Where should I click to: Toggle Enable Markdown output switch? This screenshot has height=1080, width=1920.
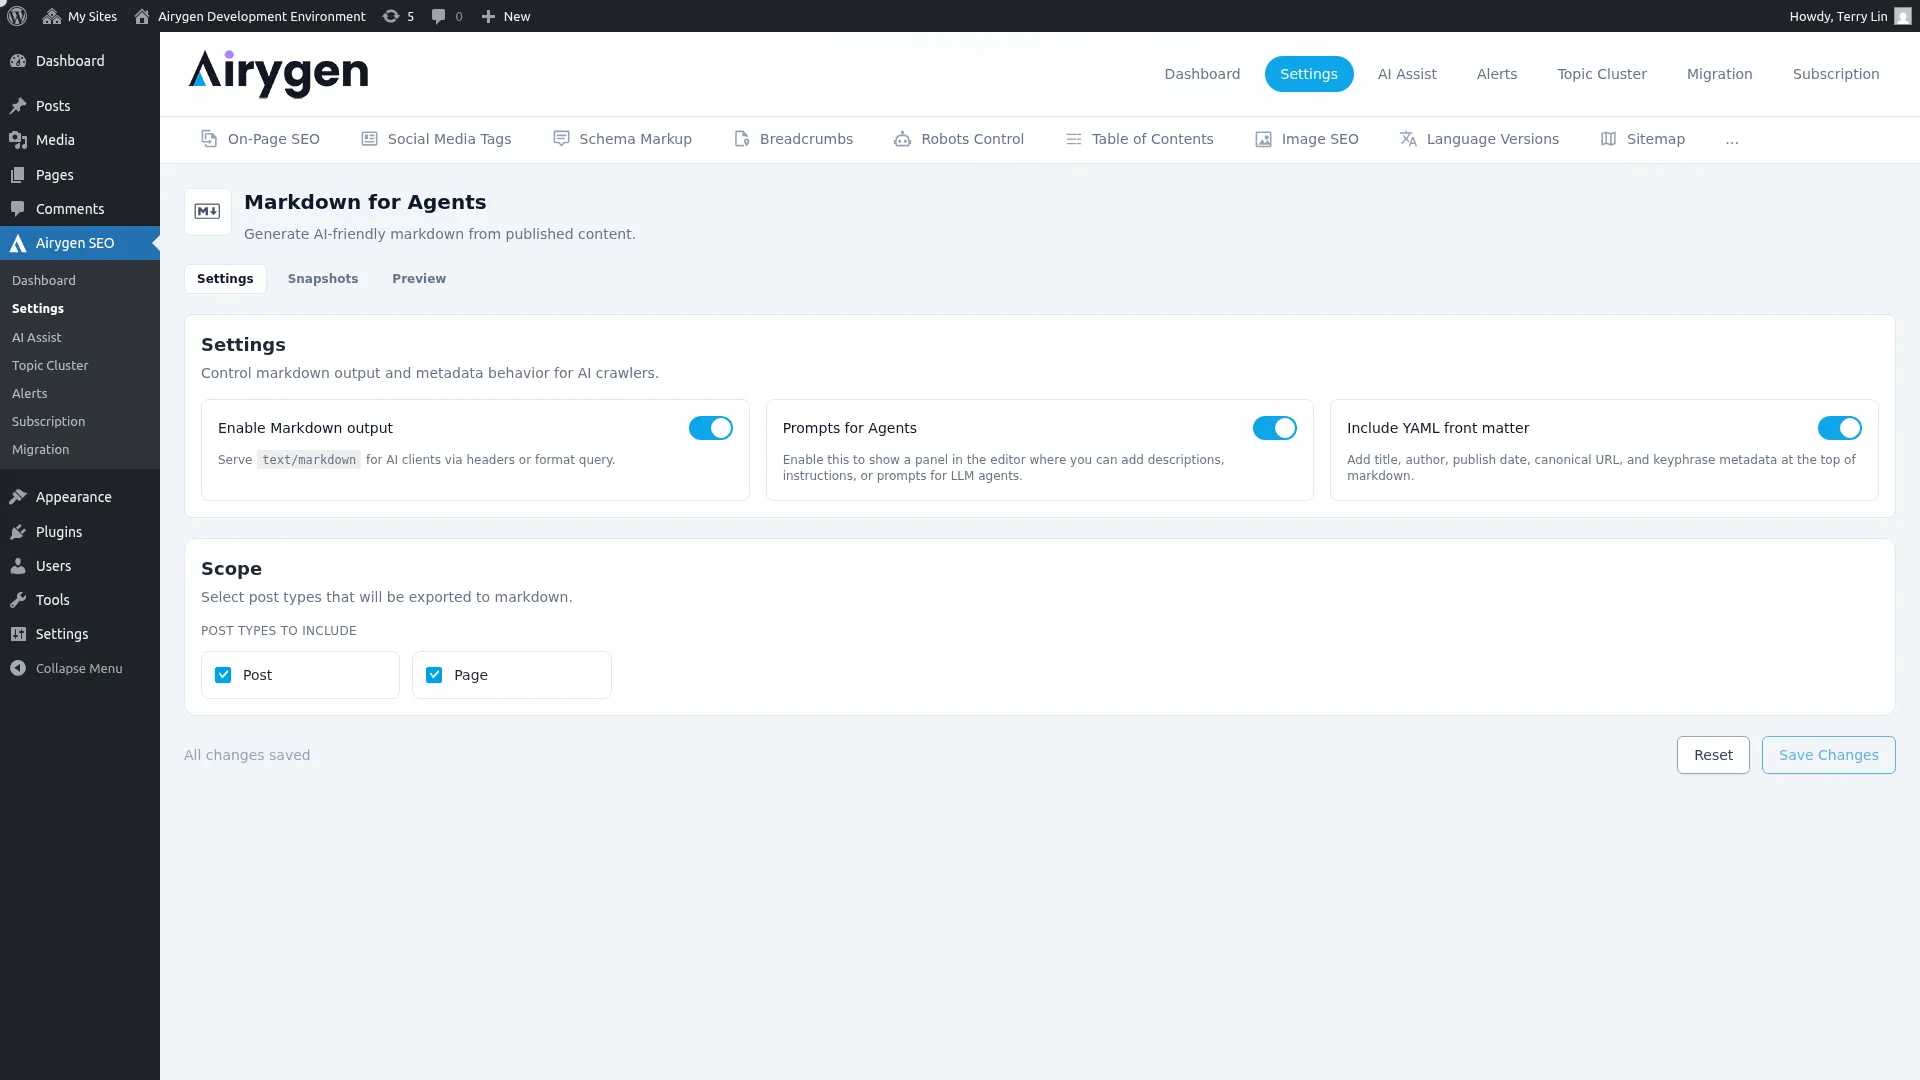711,428
